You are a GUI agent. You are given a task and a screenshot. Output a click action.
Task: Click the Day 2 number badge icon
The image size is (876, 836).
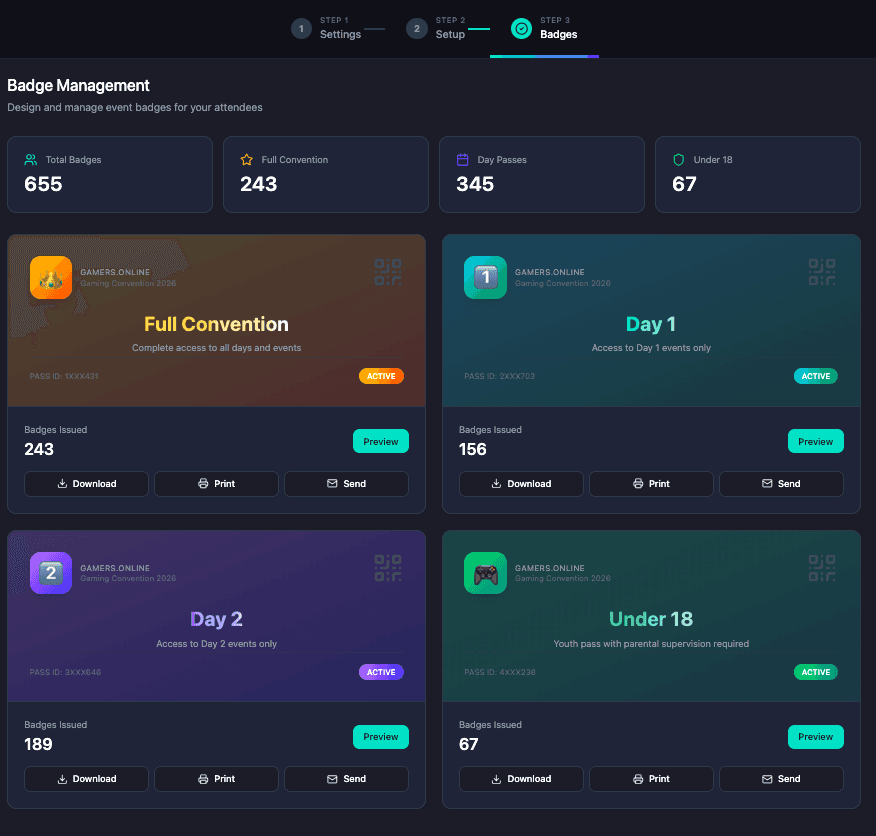[x=51, y=573]
